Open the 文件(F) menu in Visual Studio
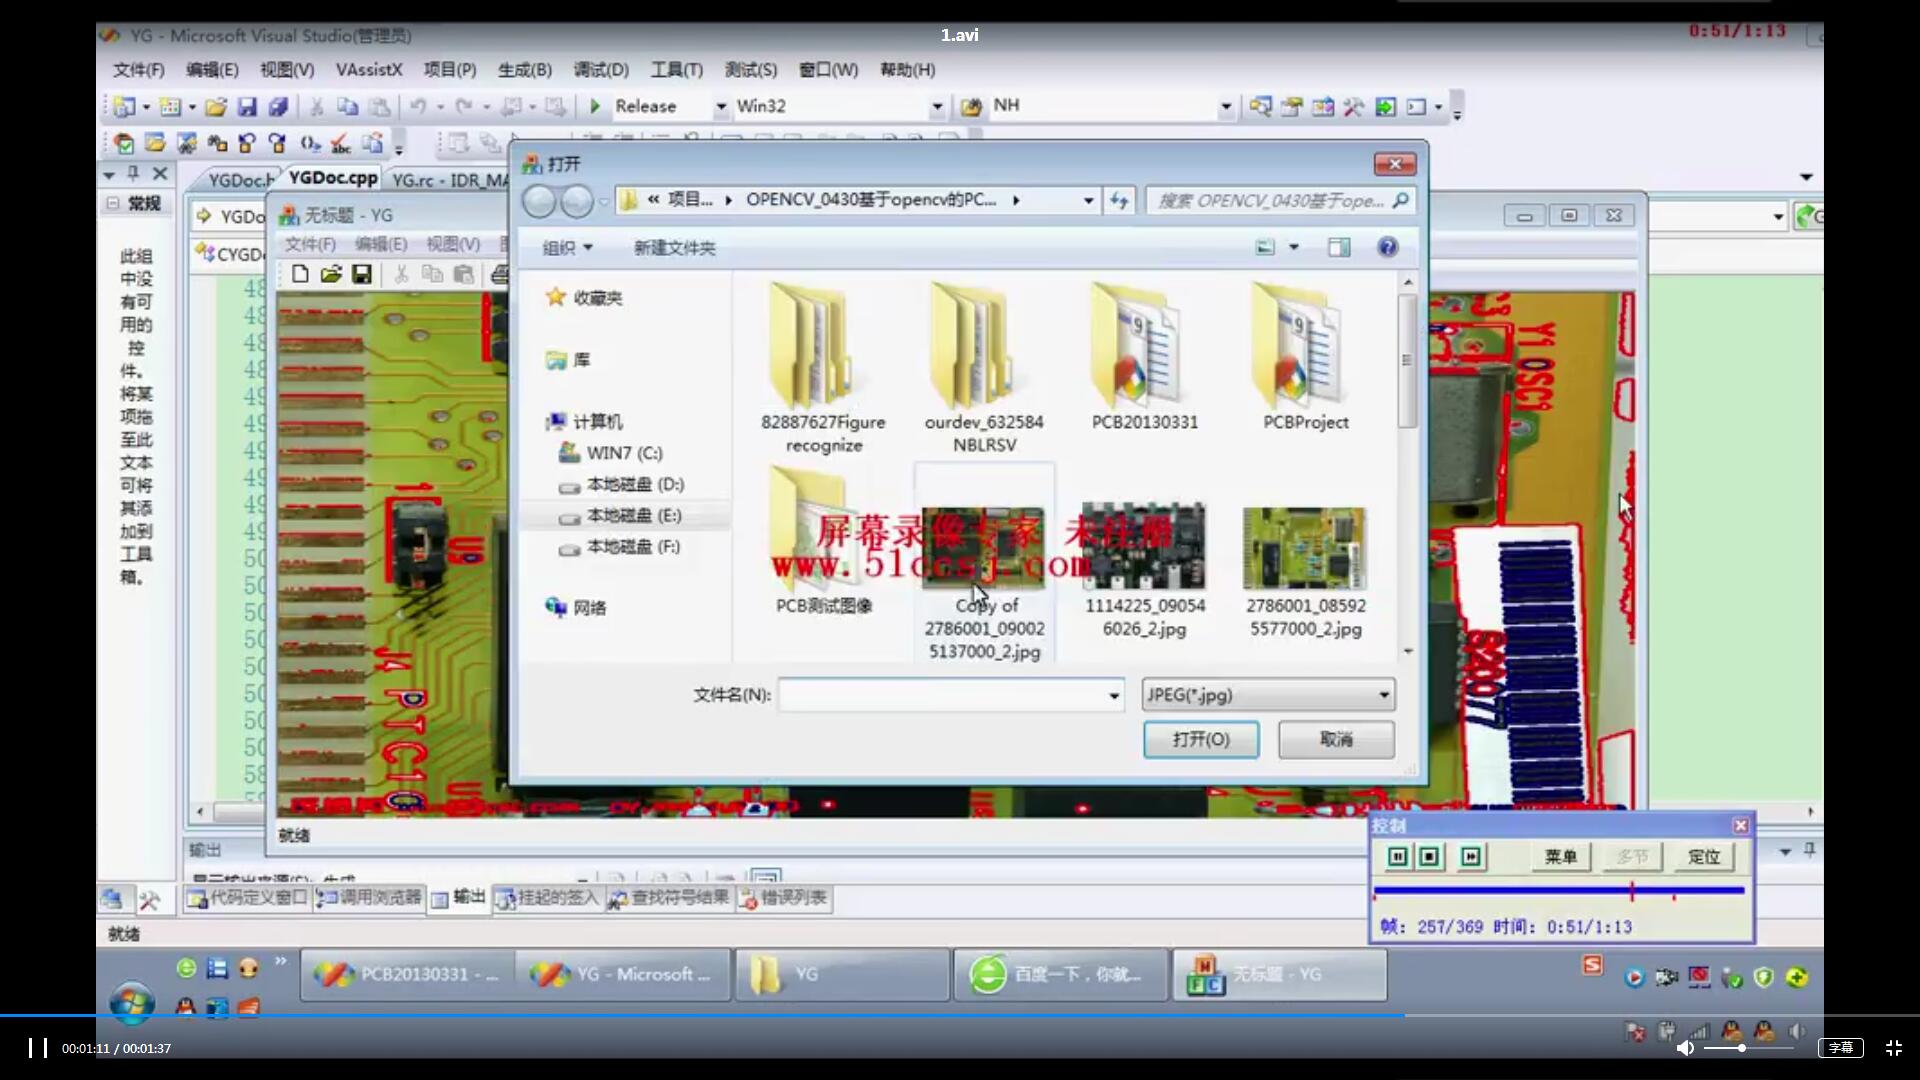This screenshot has height=1080, width=1920. (138, 70)
